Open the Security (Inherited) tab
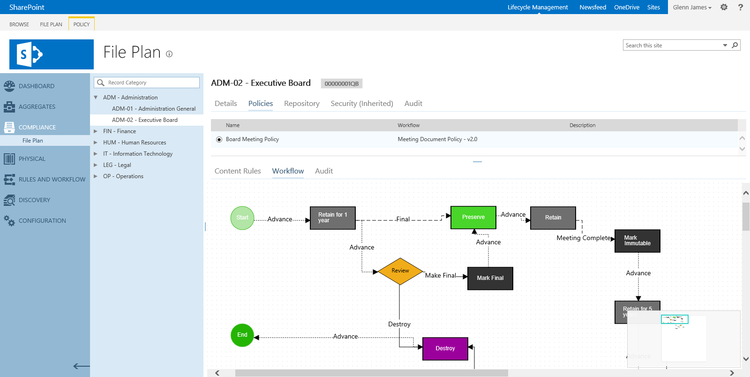750x377 pixels. [x=362, y=103]
